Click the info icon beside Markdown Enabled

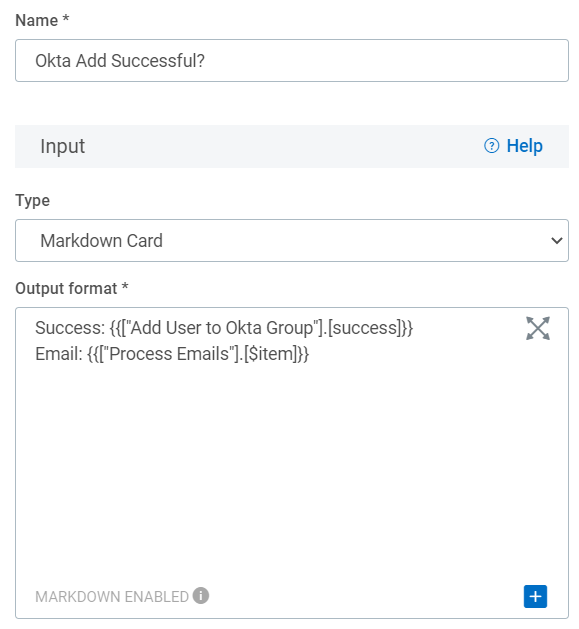[x=200, y=595]
